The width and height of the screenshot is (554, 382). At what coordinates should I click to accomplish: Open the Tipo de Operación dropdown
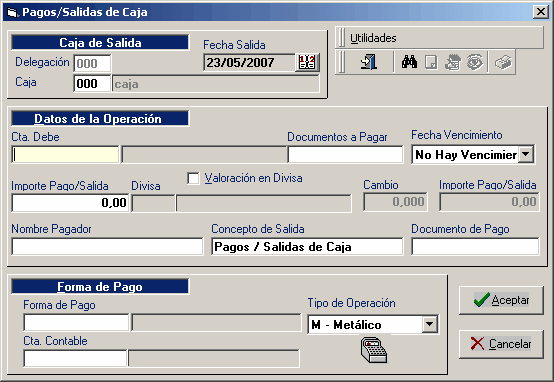[x=430, y=324]
